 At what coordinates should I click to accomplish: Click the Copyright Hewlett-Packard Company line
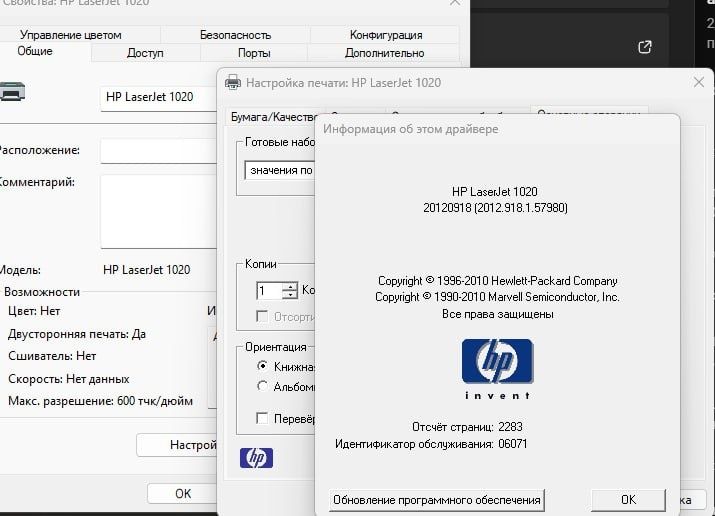[497, 281]
